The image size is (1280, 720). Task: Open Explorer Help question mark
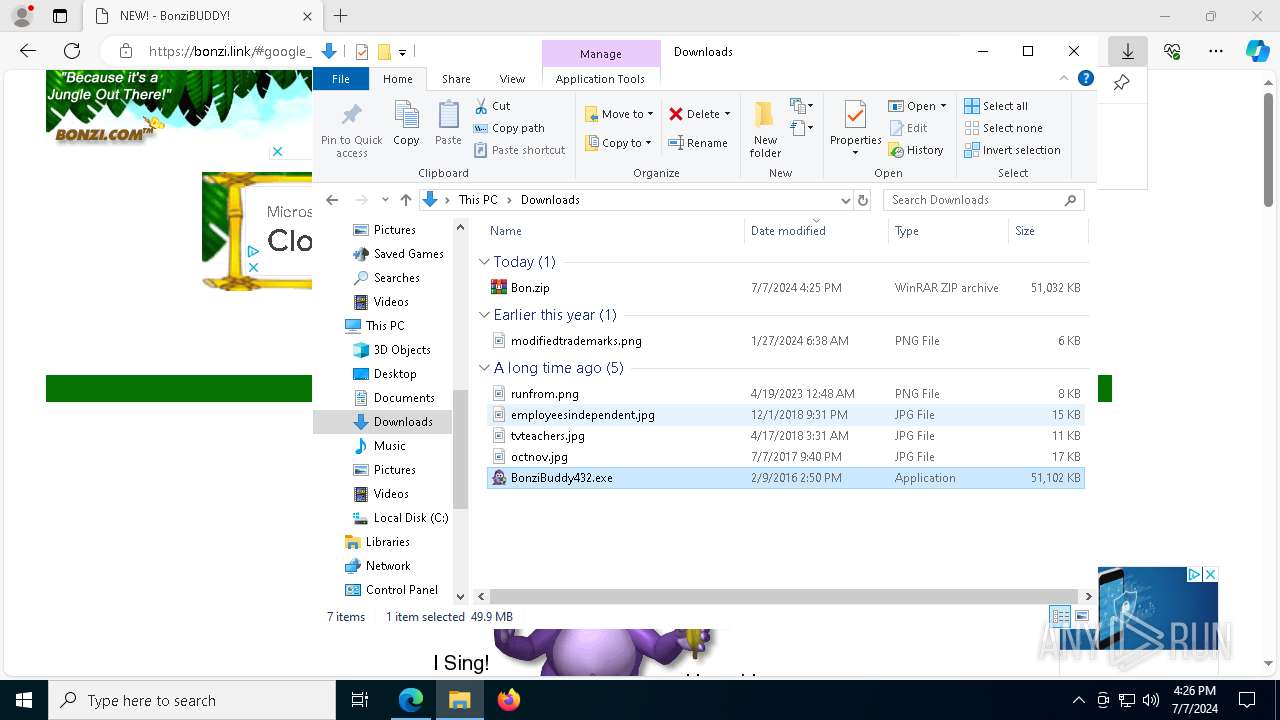(1085, 79)
